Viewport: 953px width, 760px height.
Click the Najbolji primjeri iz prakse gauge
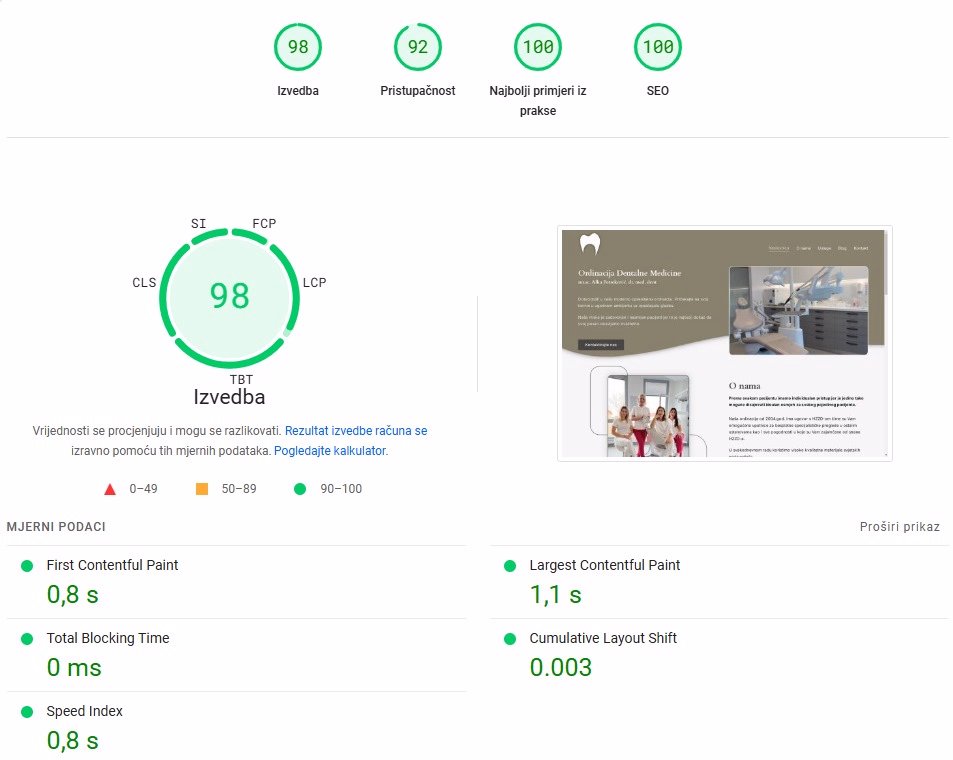pos(538,47)
